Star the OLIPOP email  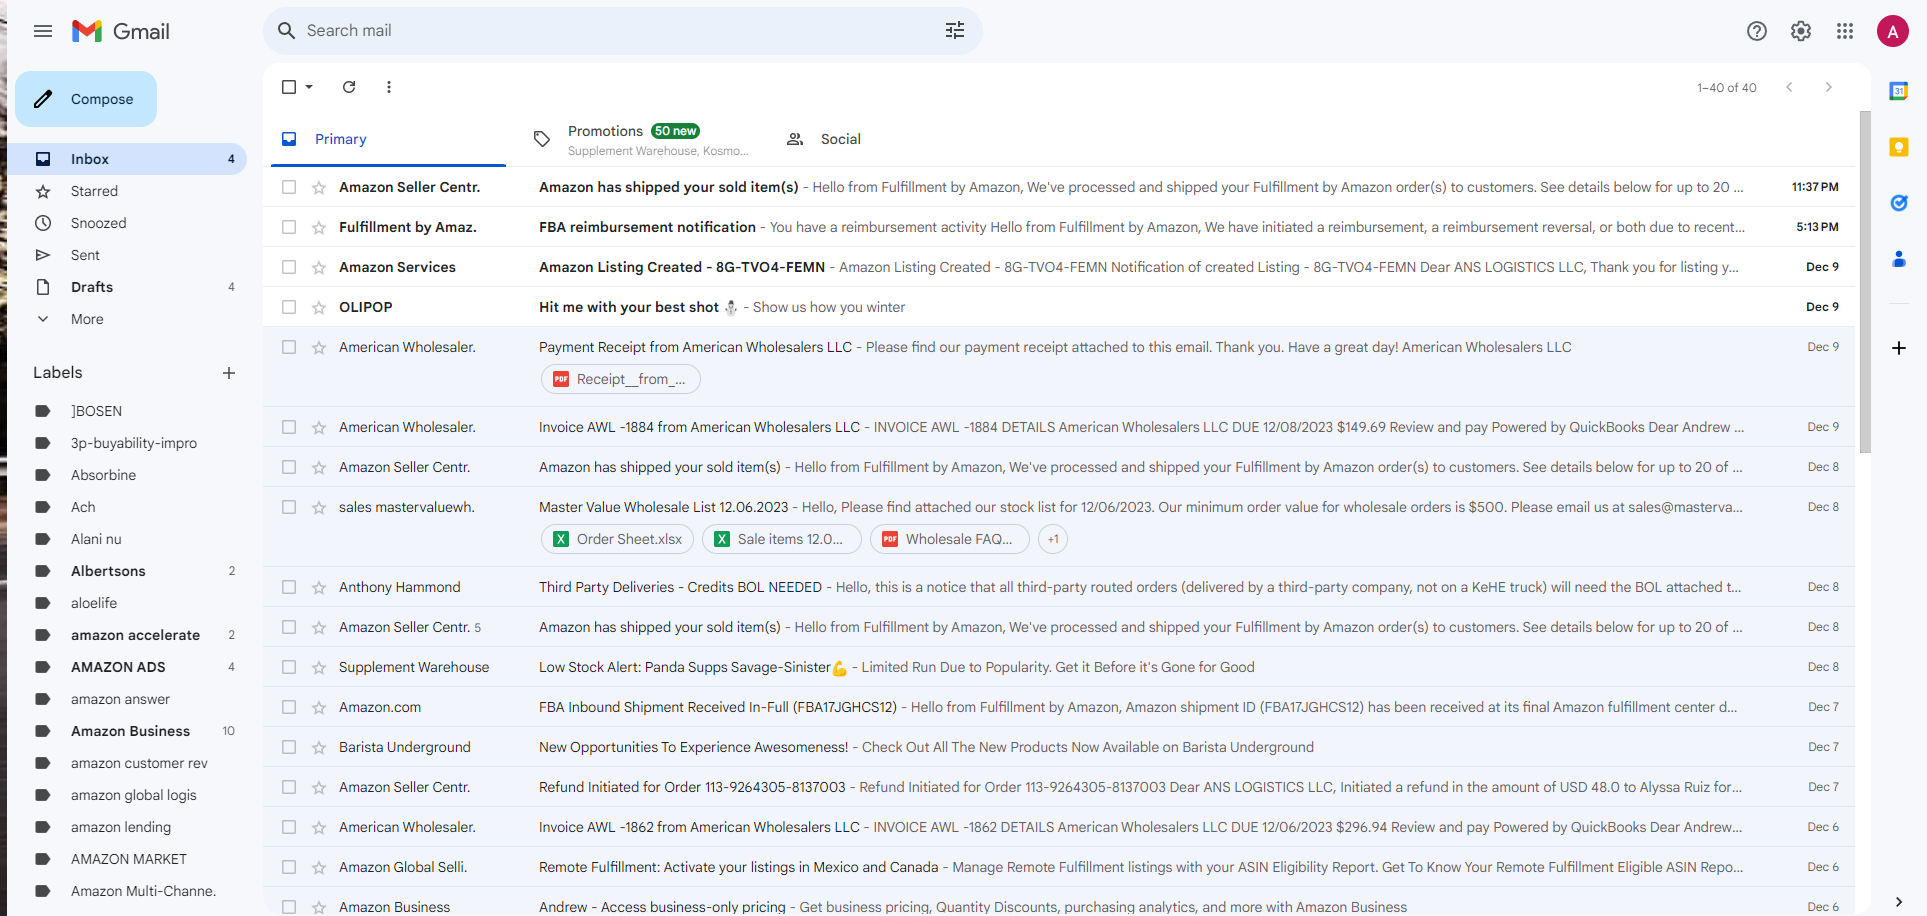319,307
